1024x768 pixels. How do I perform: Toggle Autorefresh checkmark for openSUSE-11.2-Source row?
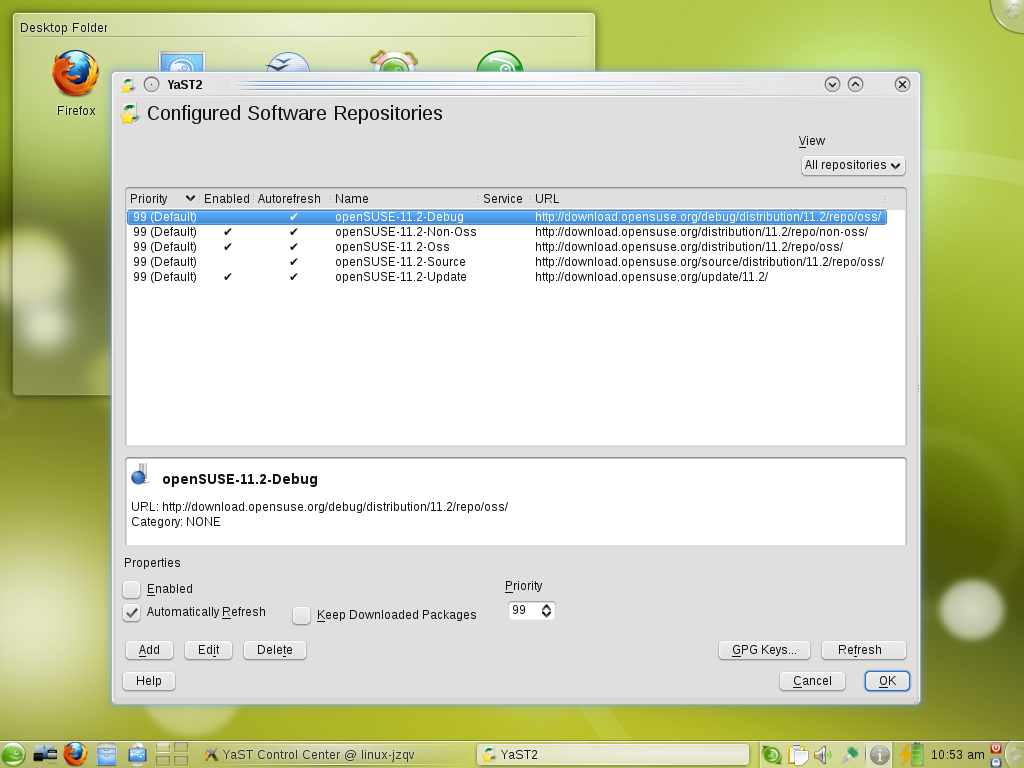(294, 262)
